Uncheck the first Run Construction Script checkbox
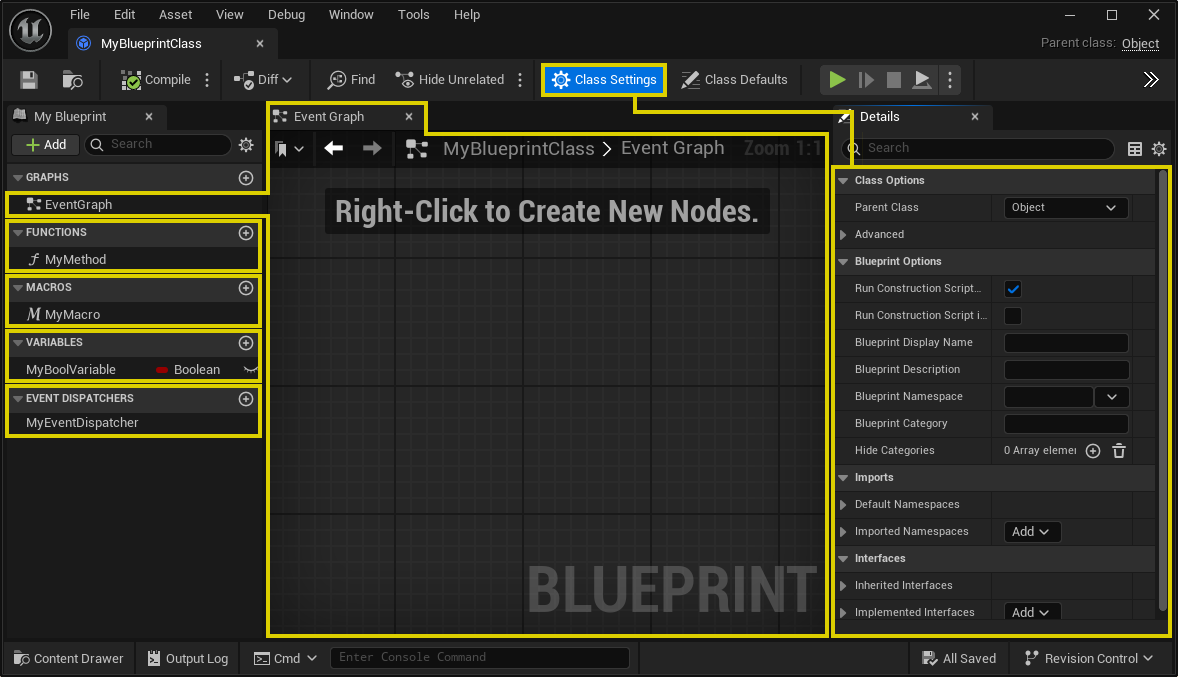1178x677 pixels. click(x=1013, y=289)
